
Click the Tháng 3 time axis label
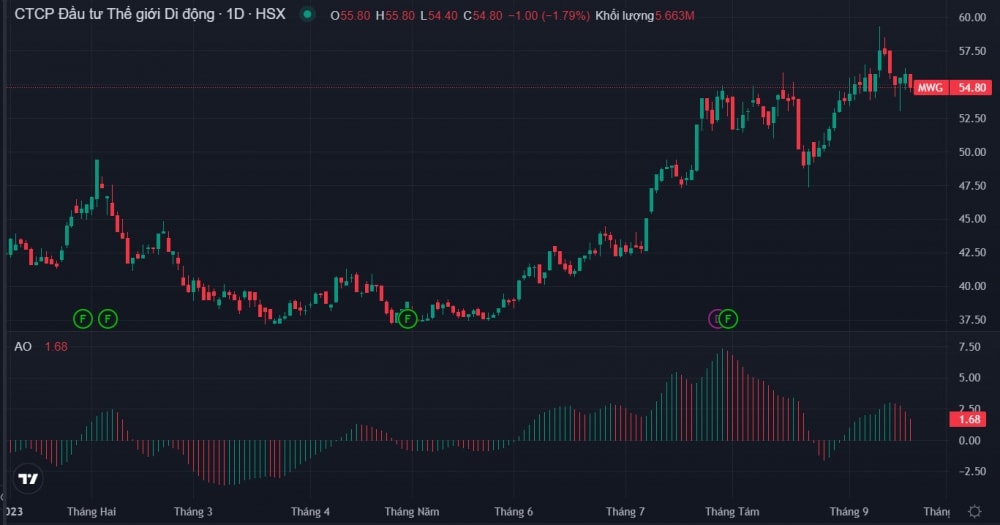[193, 512]
